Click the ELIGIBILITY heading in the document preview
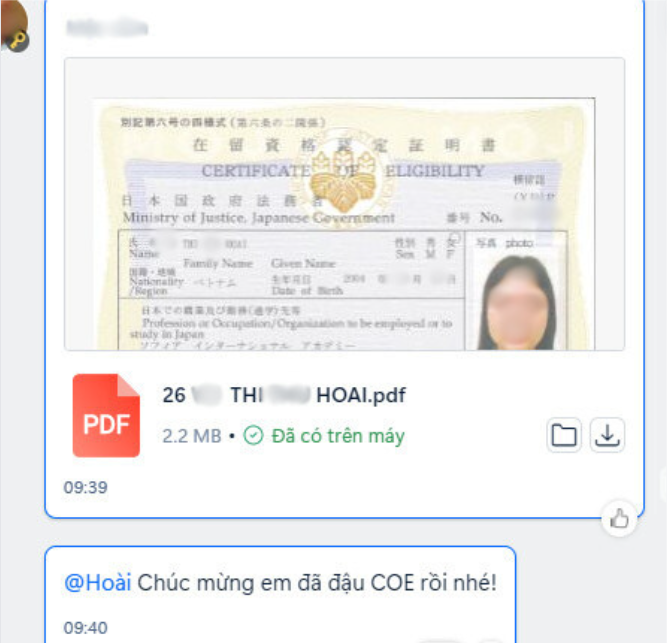The width and height of the screenshot is (667, 643). 434,171
